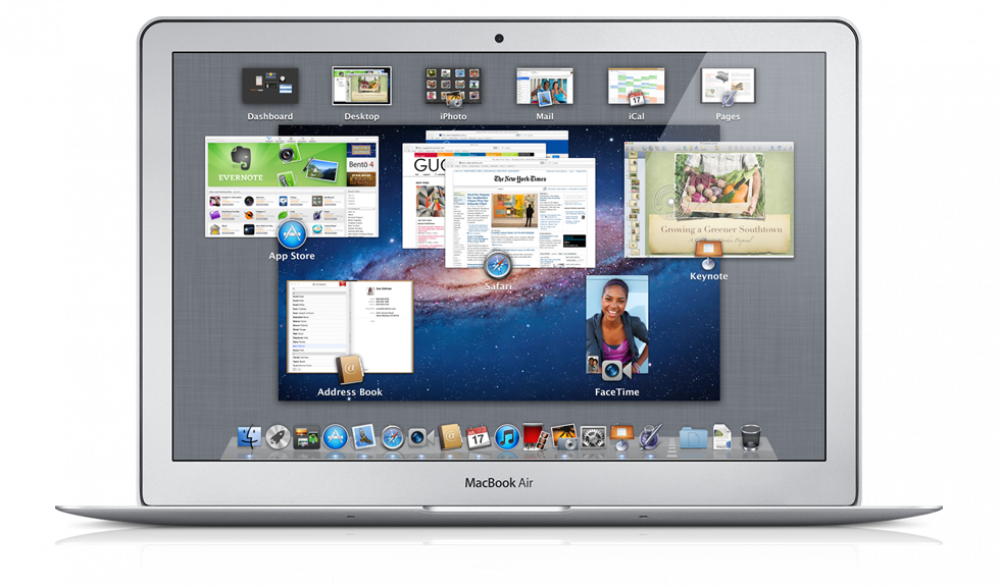The height and width of the screenshot is (586, 1000).
Task: Launch Launchpad rocket icon in the Dock
Action: click(x=277, y=437)
